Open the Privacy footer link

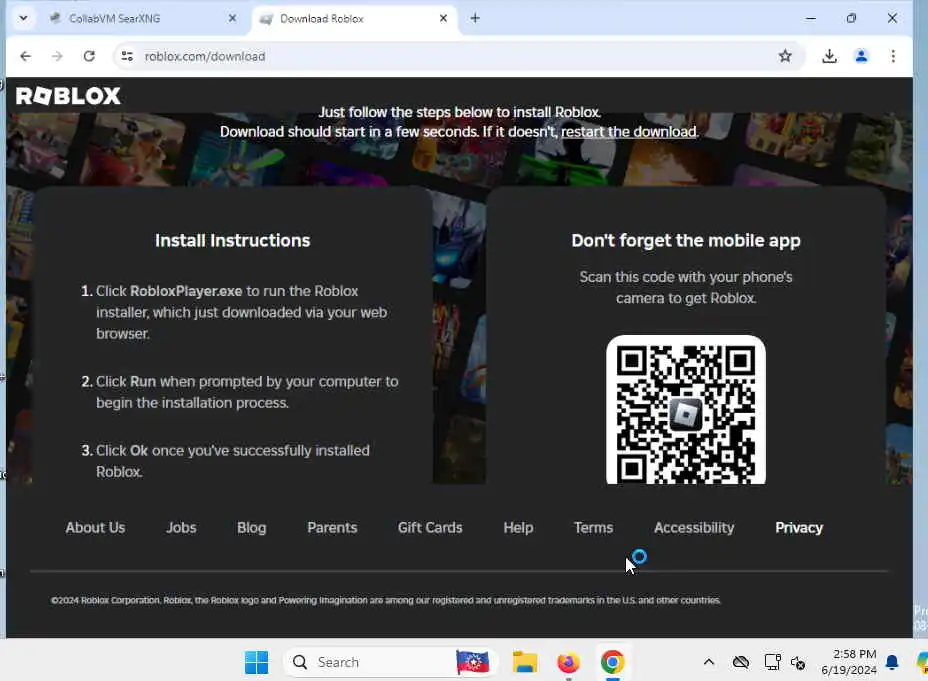click(x=798, y=528)
